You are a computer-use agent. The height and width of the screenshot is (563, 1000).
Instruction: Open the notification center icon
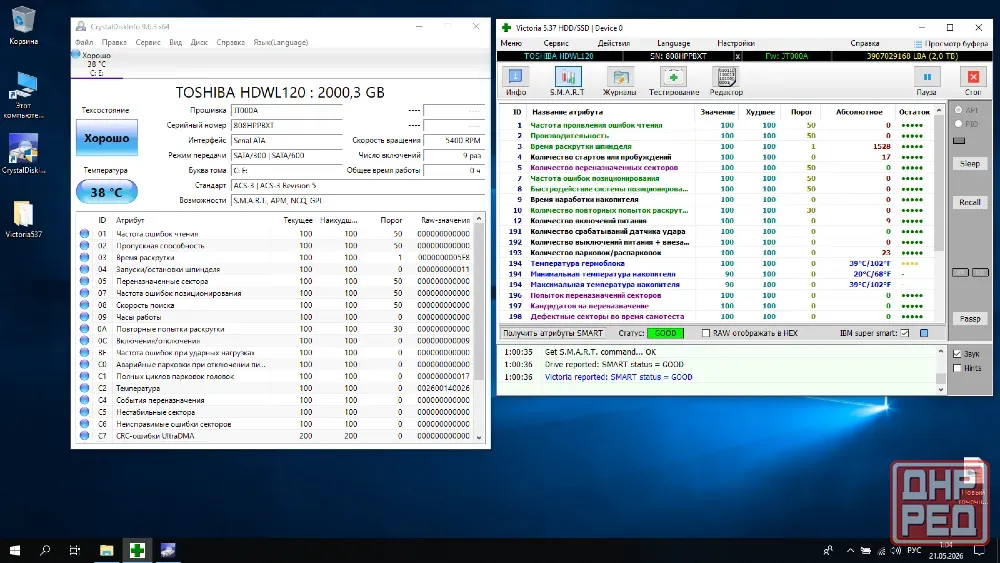pyautogui.click(x=980, y=550)
